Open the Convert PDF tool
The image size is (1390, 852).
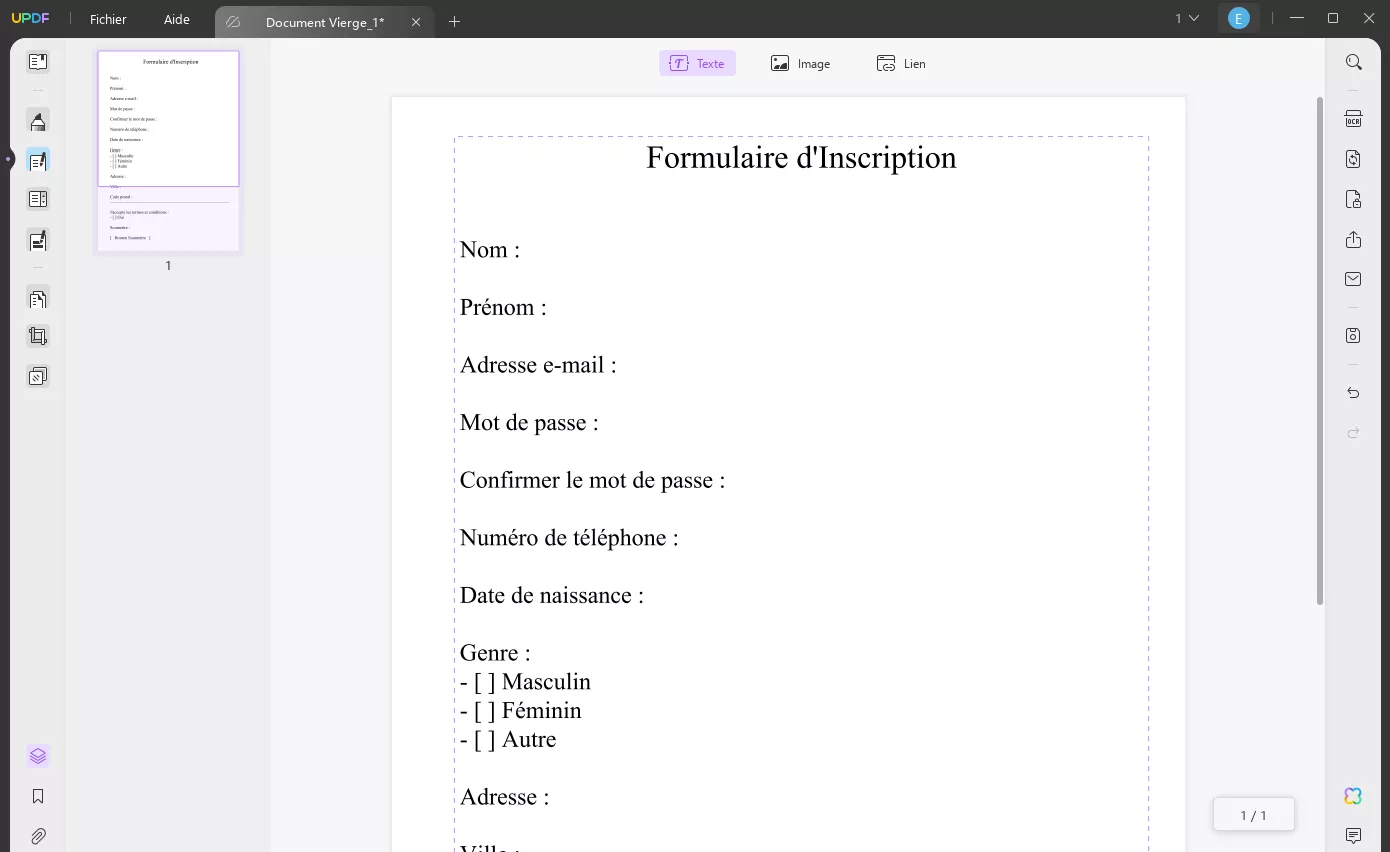[x=1353, y=158]
